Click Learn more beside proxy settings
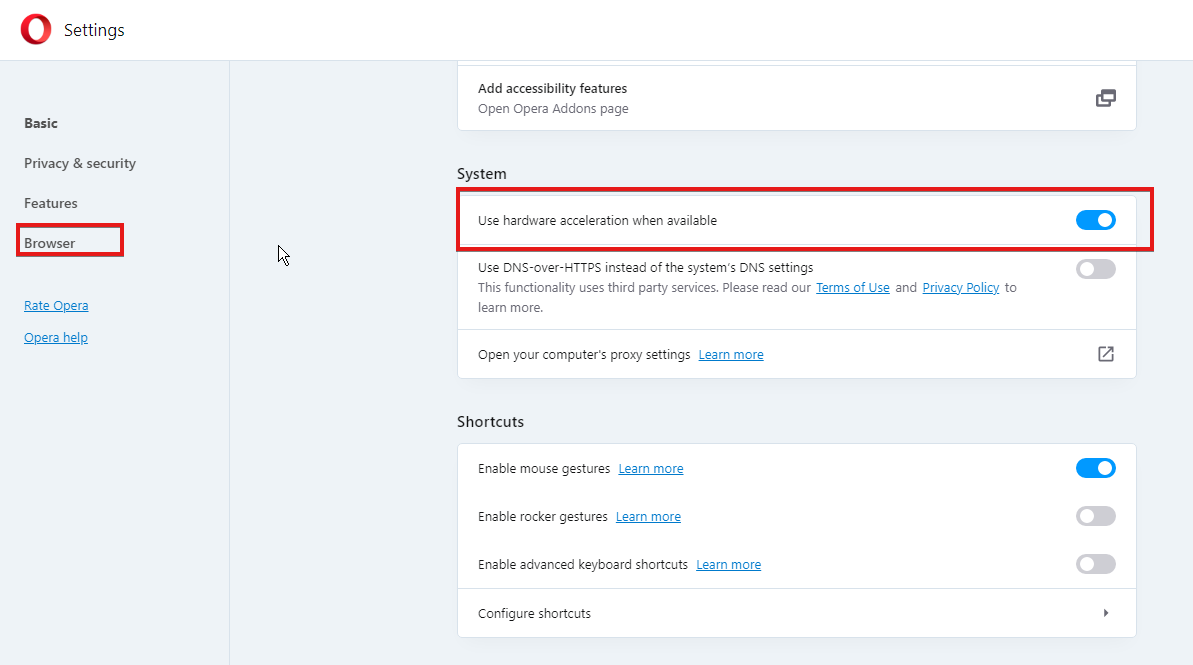1193x665 pixels. 731,355
